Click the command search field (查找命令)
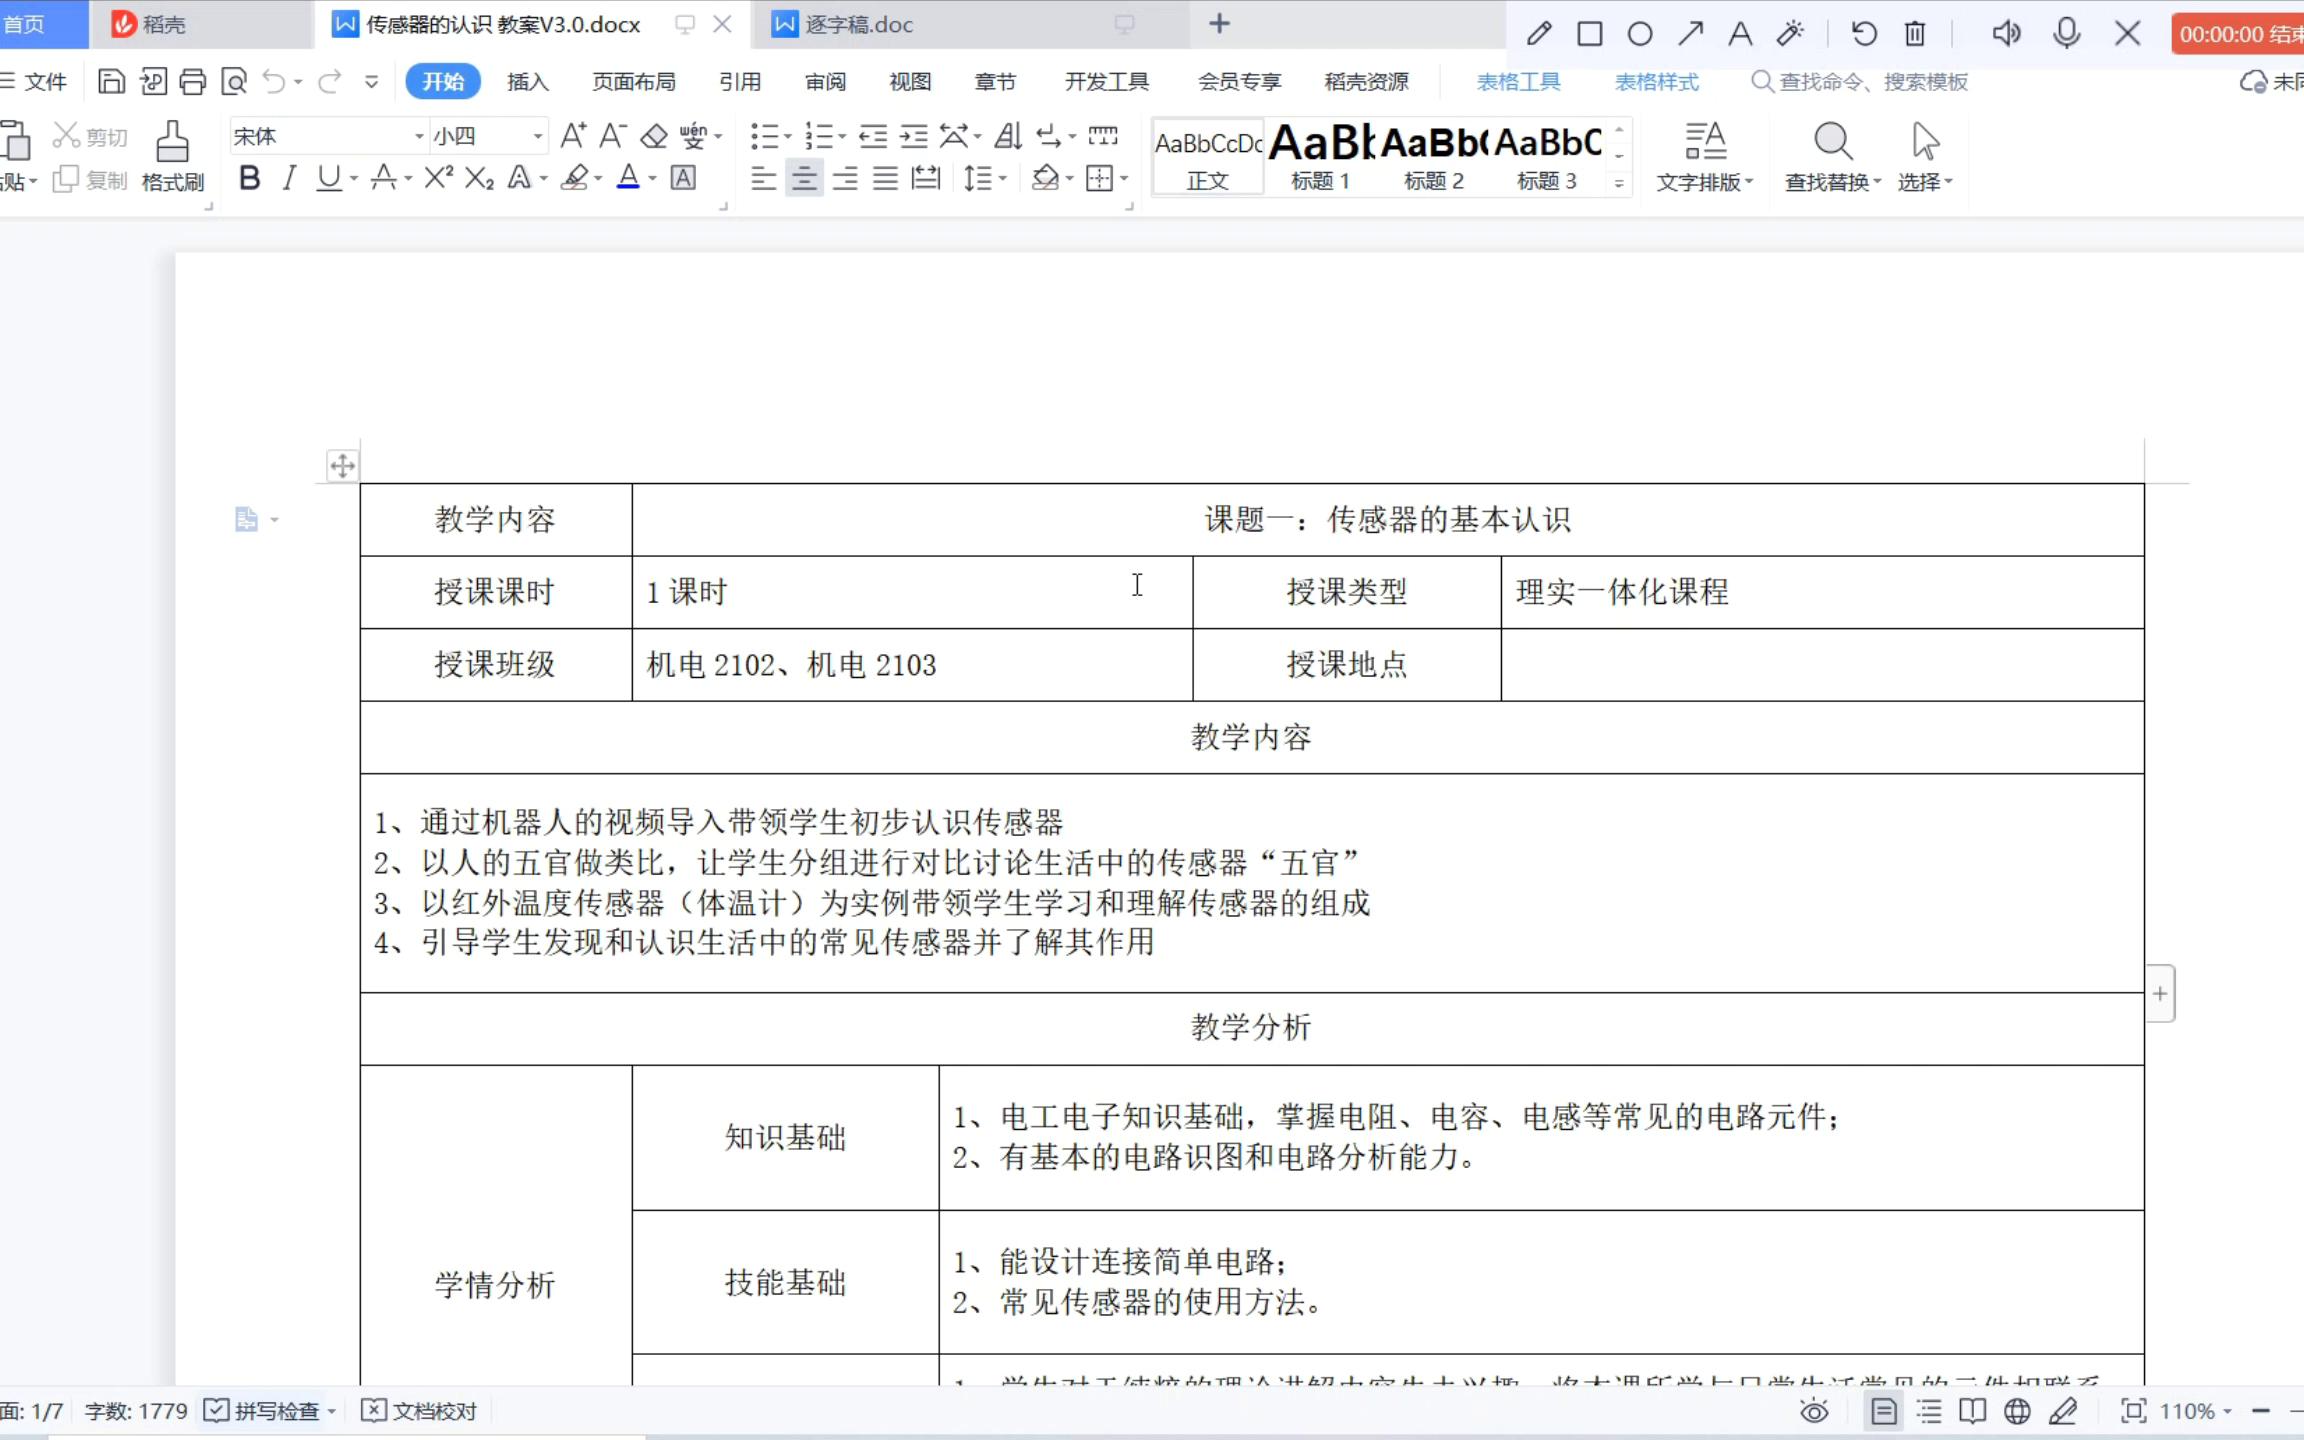The image size is (2304, 1440). 1872,81
